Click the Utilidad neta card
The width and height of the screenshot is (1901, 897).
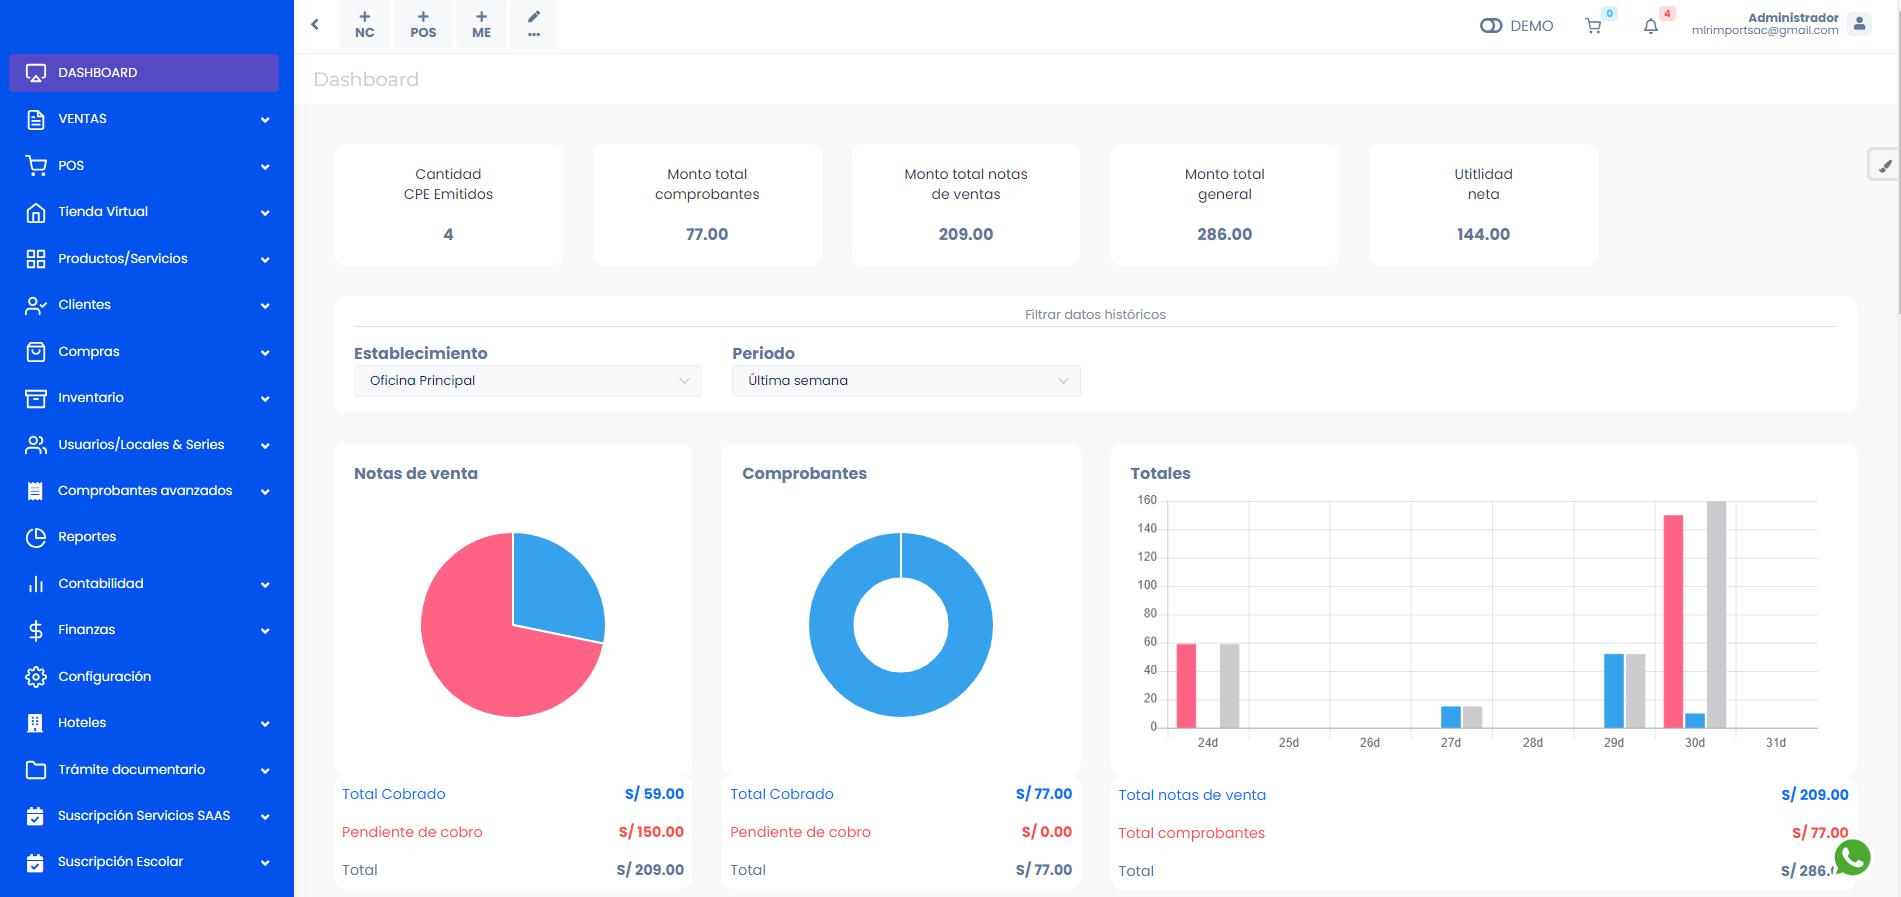1483,205
